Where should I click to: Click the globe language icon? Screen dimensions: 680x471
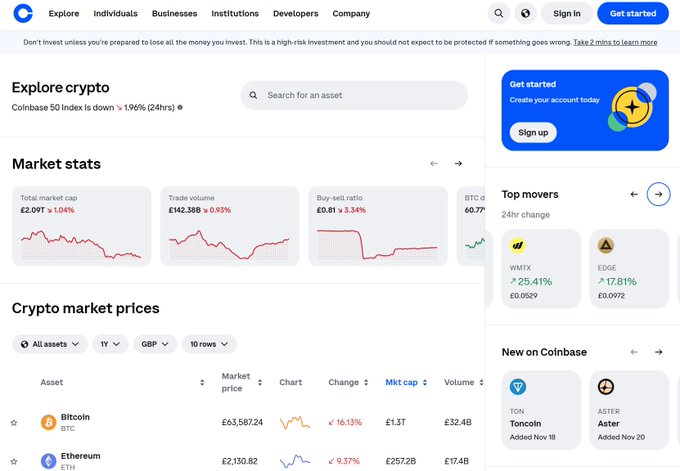tap(525, 13)
